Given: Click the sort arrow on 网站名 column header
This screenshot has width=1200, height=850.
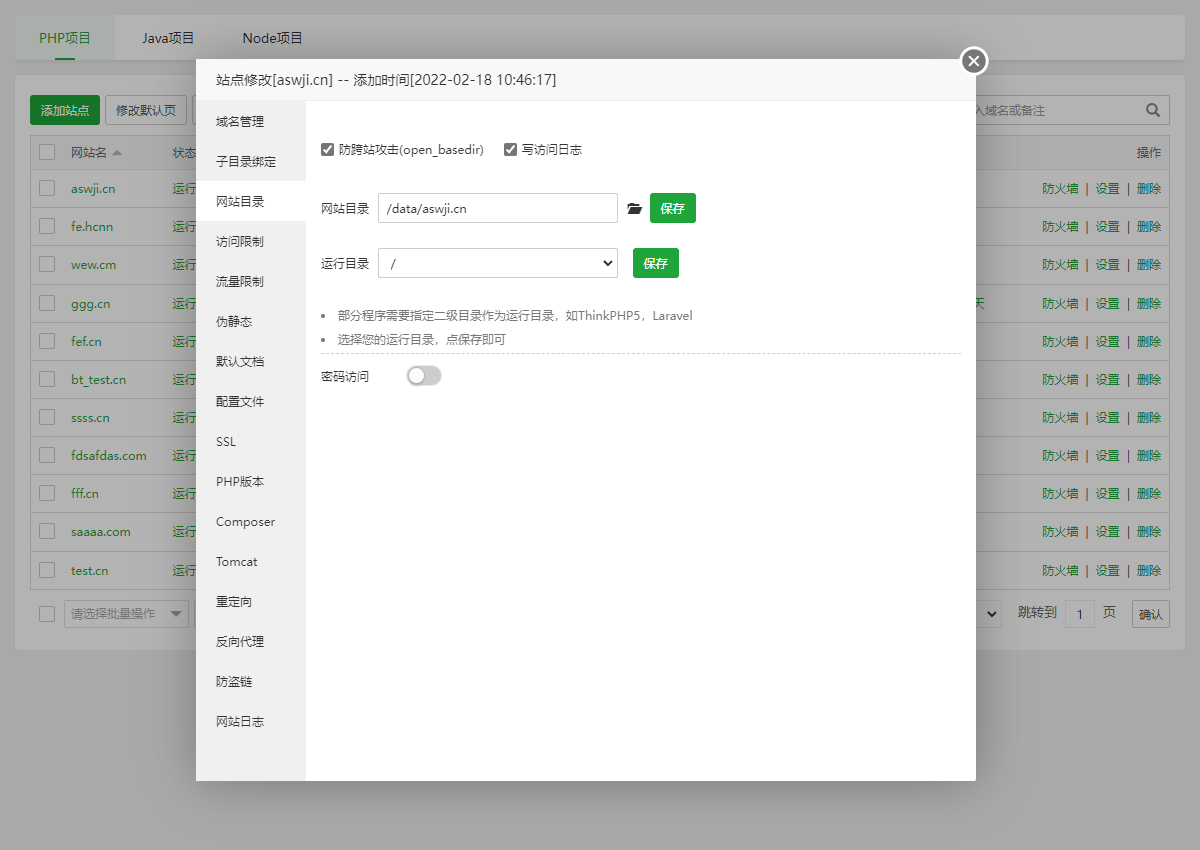Looking at the screenshot, I should click(x=119, y=152).
